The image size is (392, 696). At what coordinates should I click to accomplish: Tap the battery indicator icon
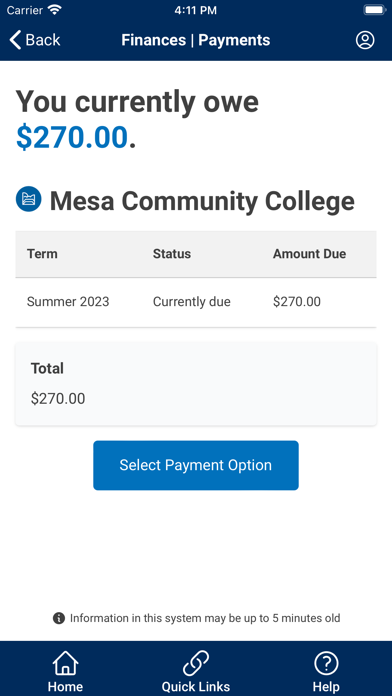(375, 10)
